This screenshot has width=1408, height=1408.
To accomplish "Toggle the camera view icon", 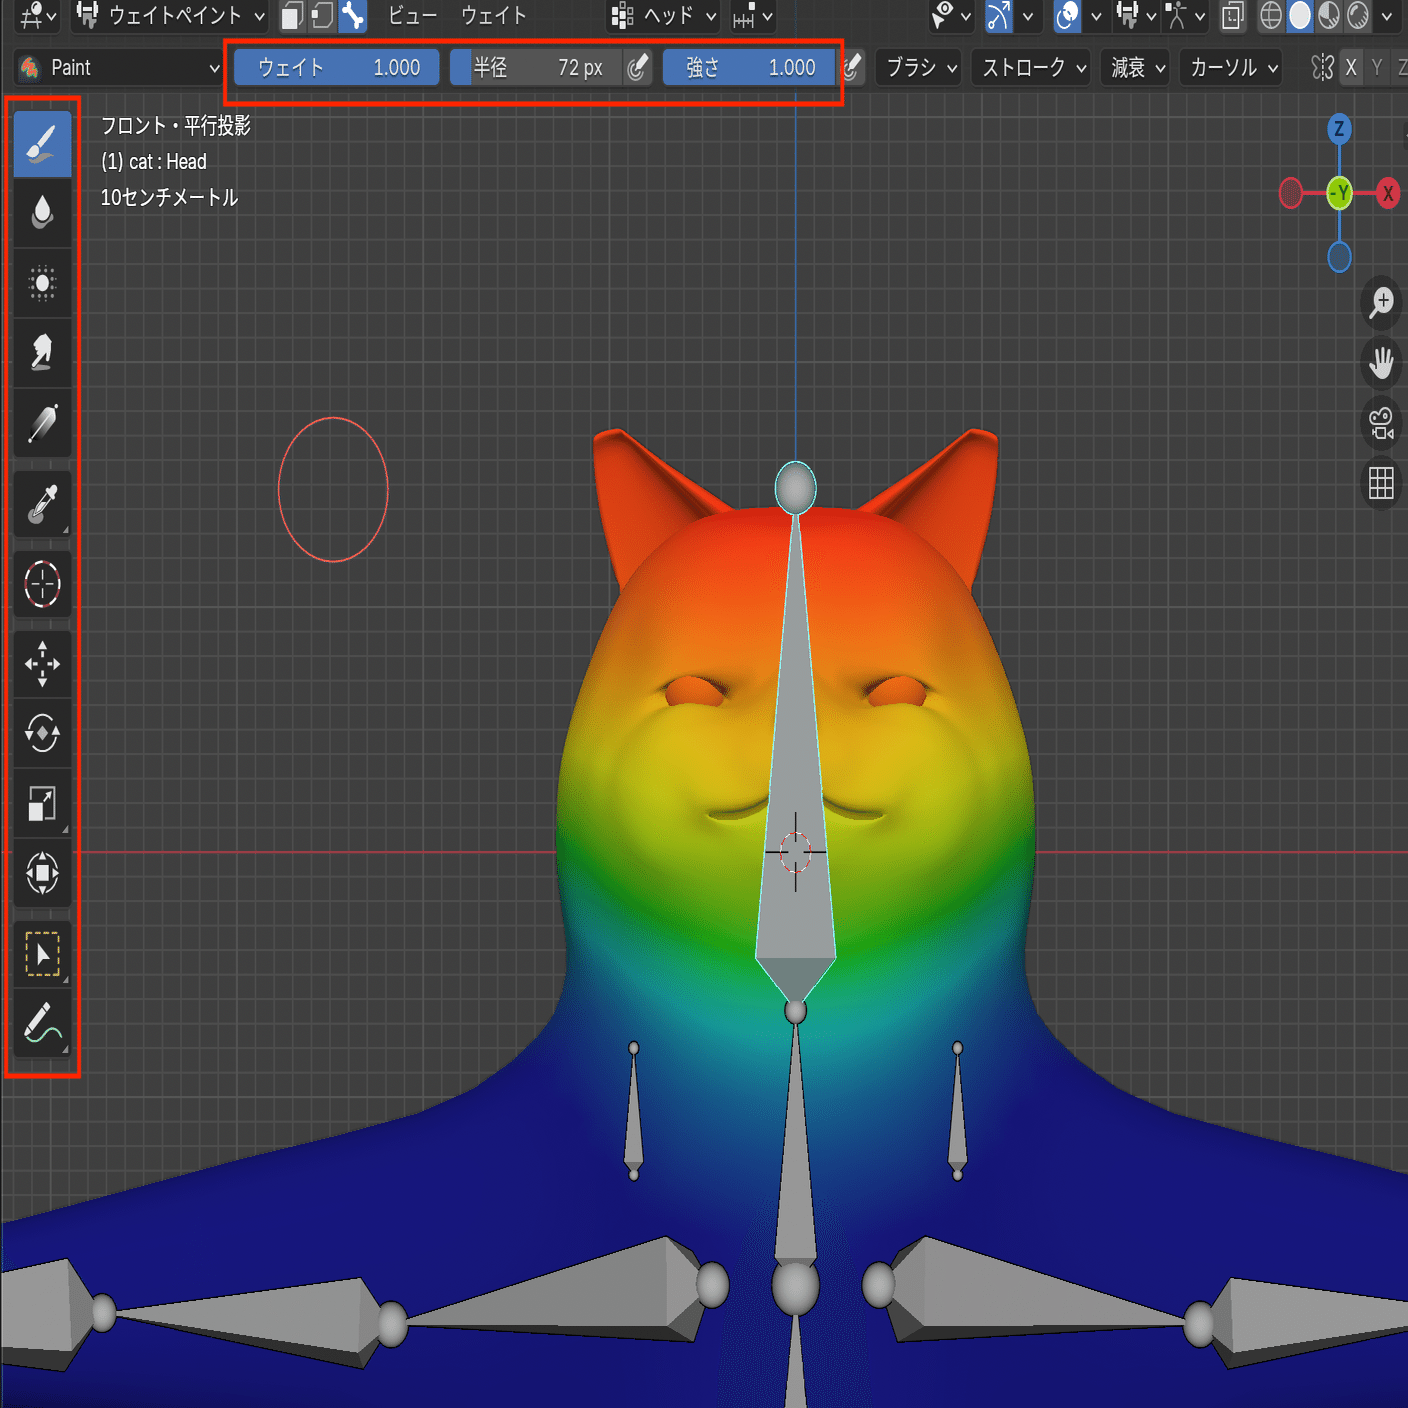I will click(1381, 423).
